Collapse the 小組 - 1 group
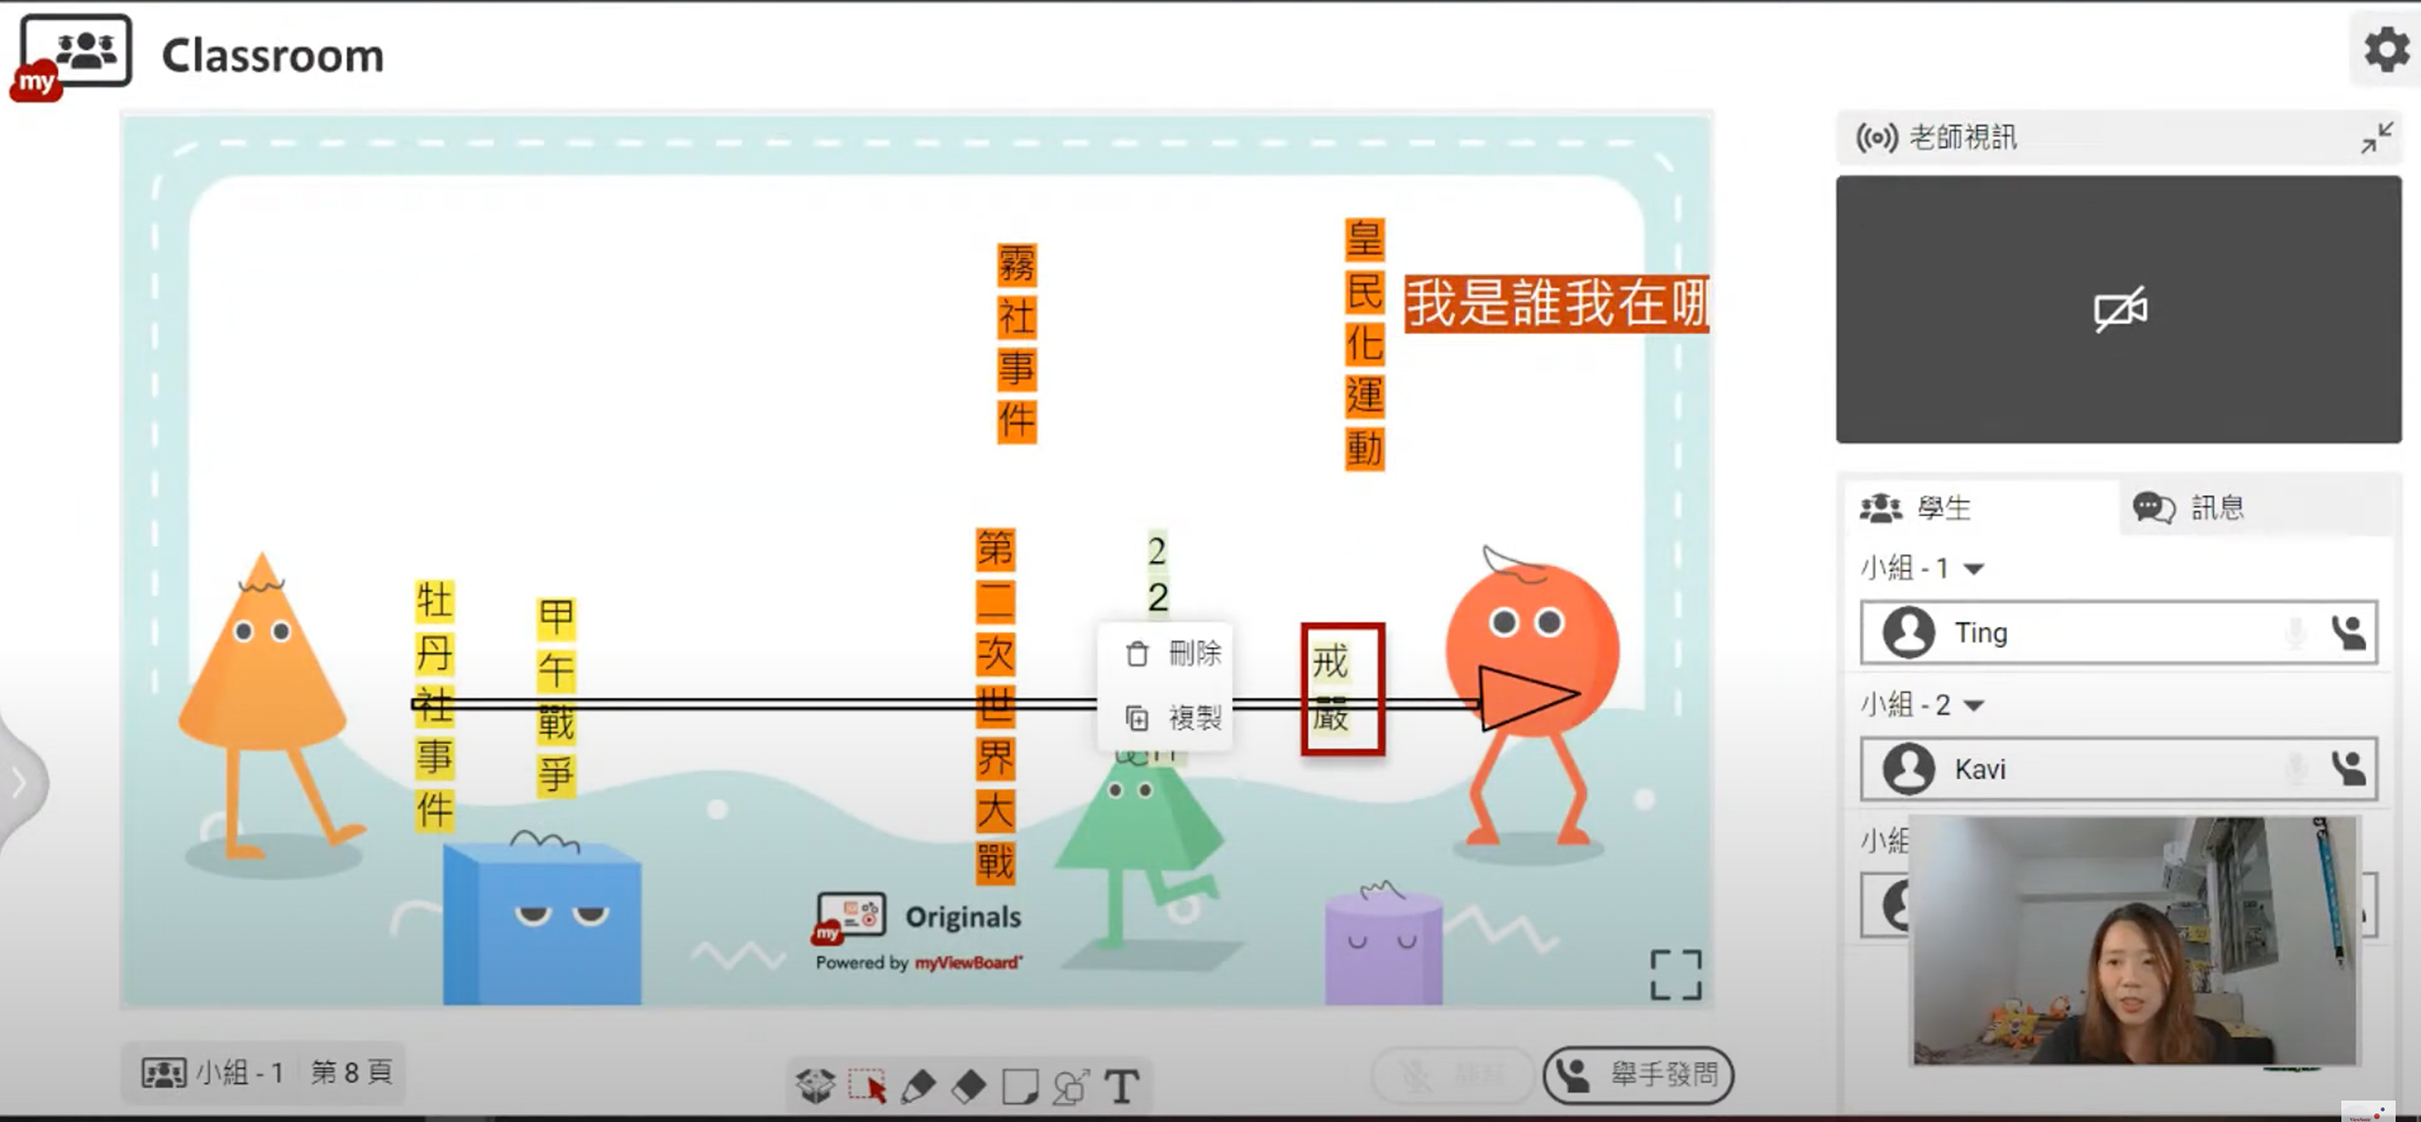 click(1973, 569)
